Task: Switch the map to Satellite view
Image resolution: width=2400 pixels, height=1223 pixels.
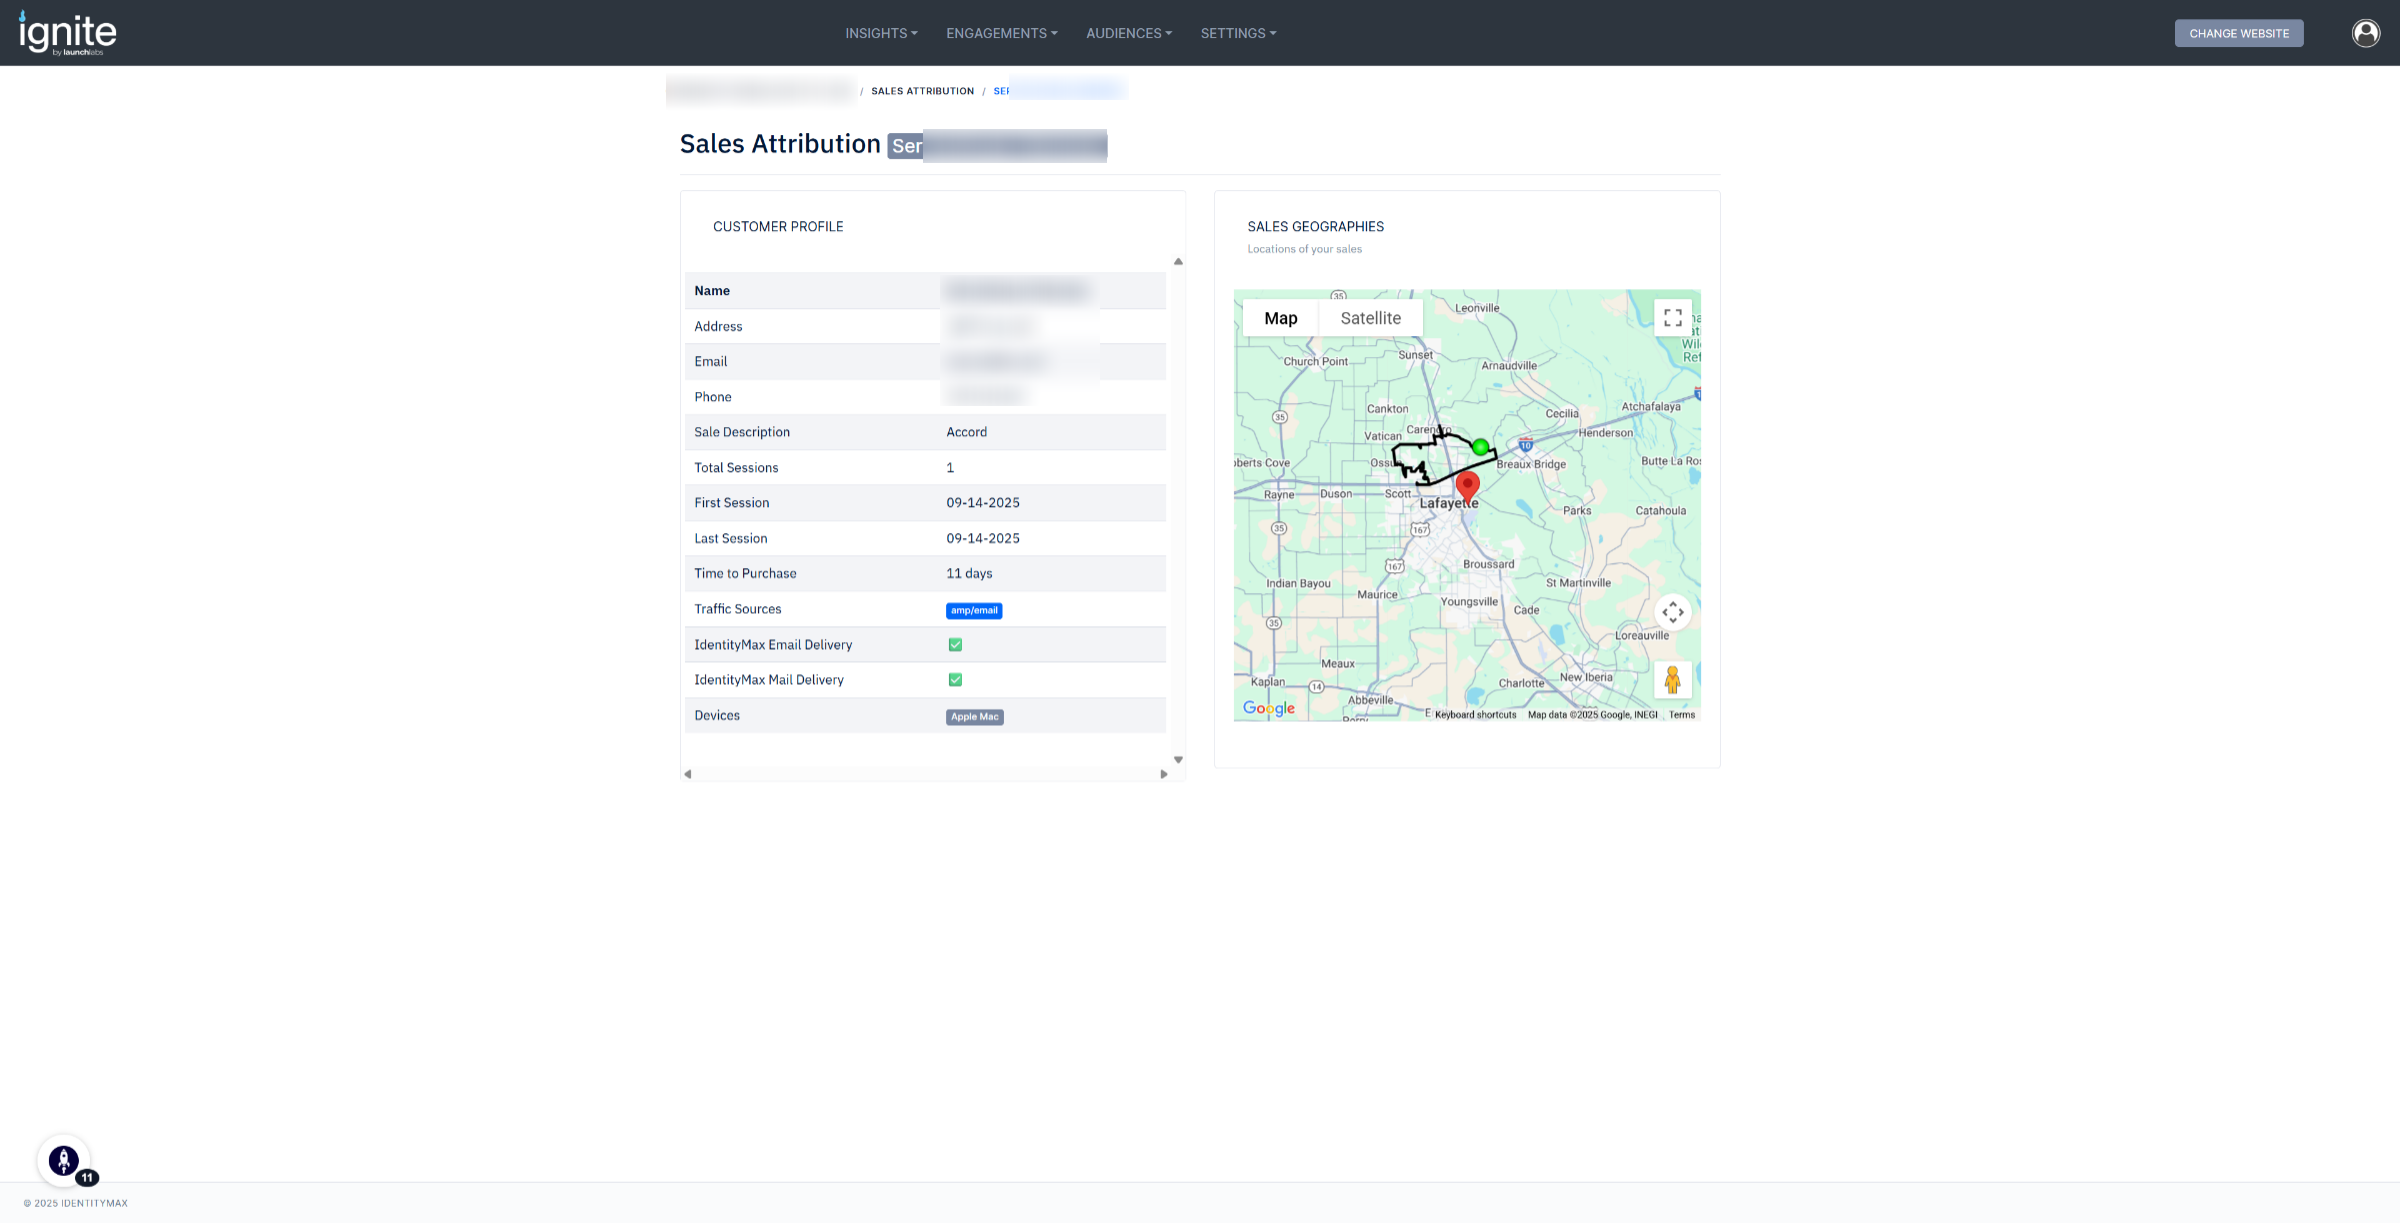Action: pos(1370,318)
